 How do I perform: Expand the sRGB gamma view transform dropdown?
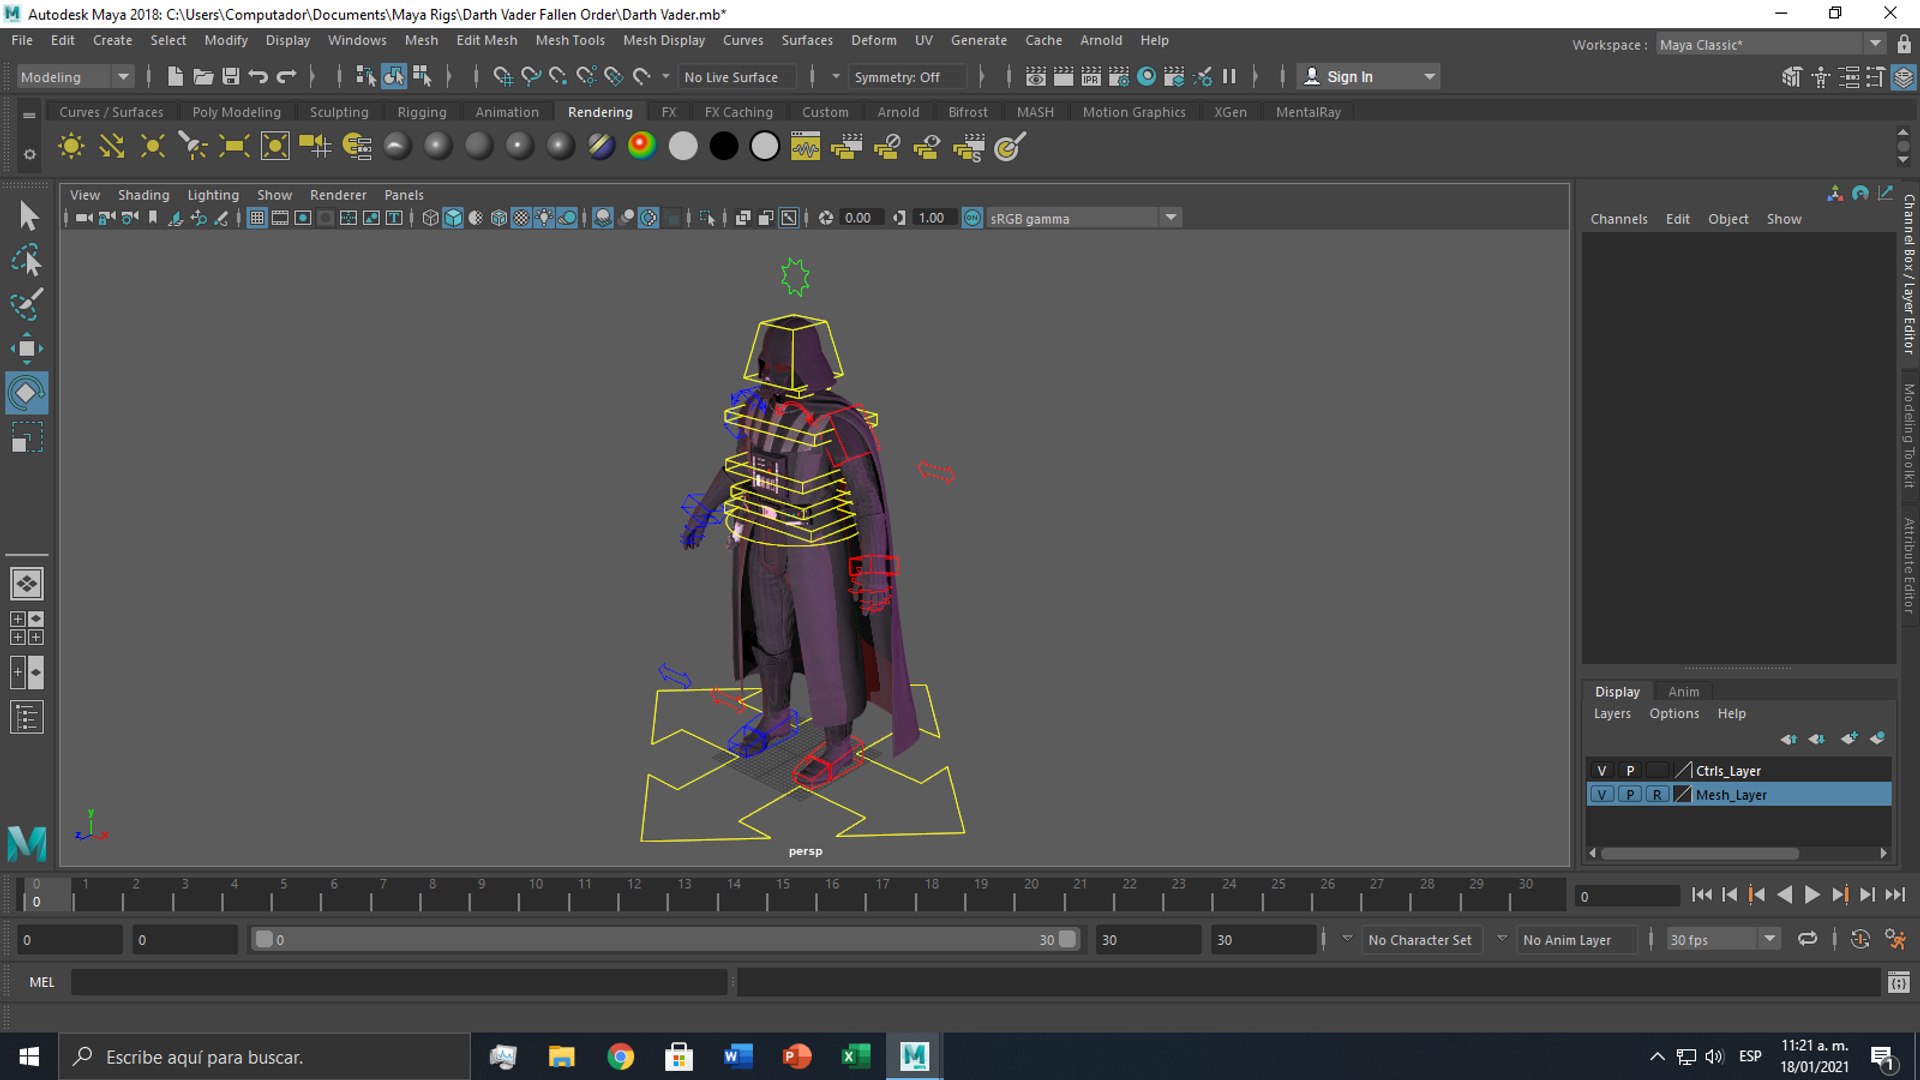(x=1171, y=218)
